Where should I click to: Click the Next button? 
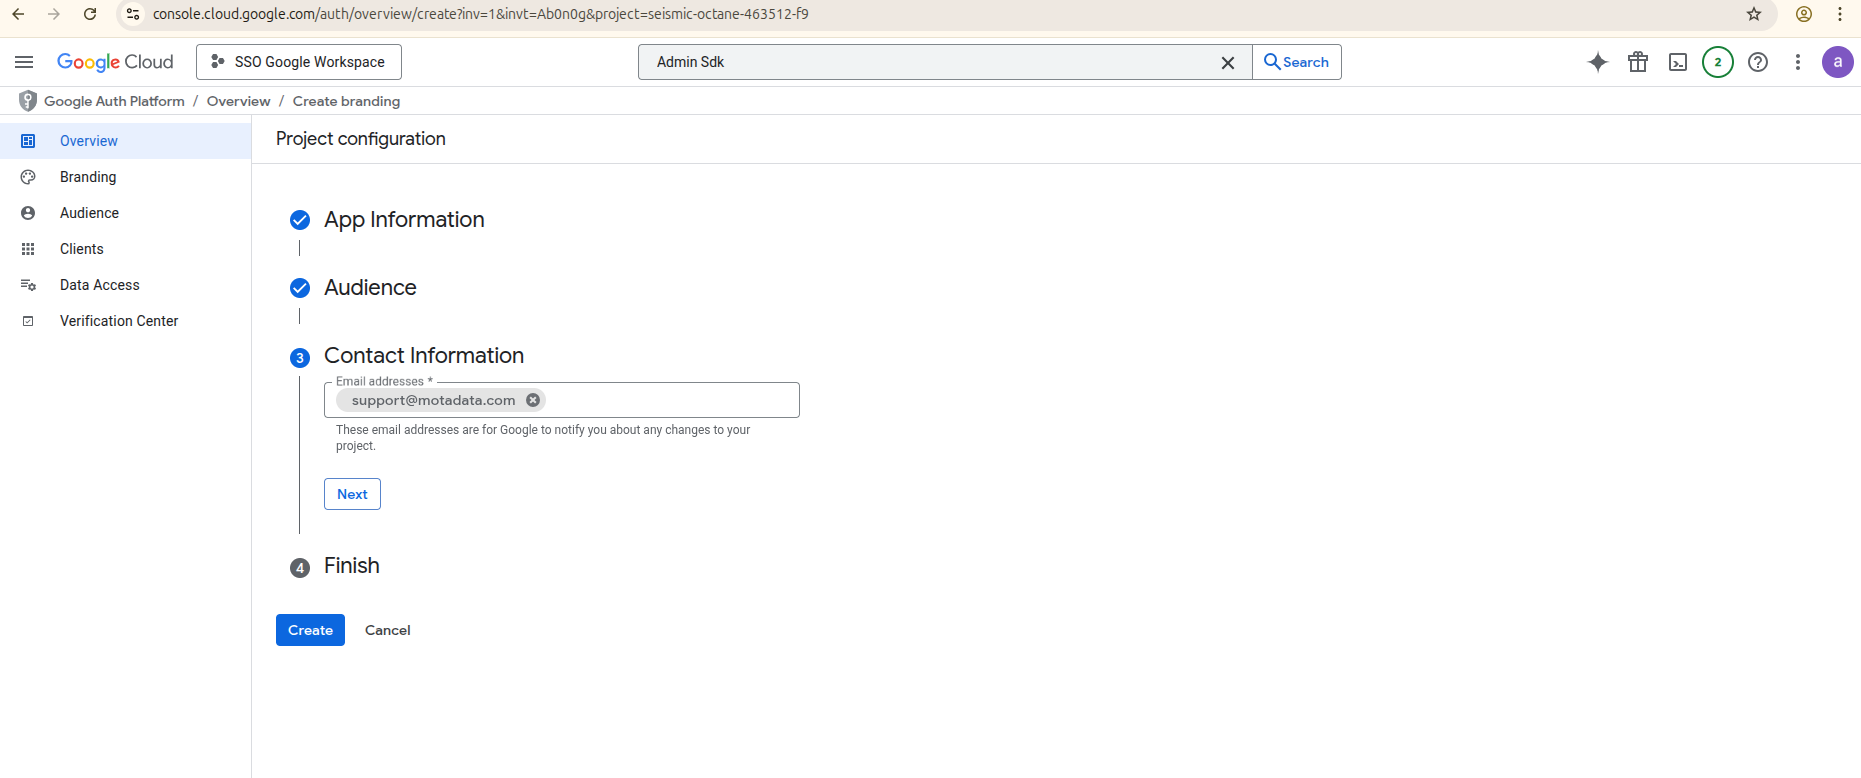[x=352, y=494]
